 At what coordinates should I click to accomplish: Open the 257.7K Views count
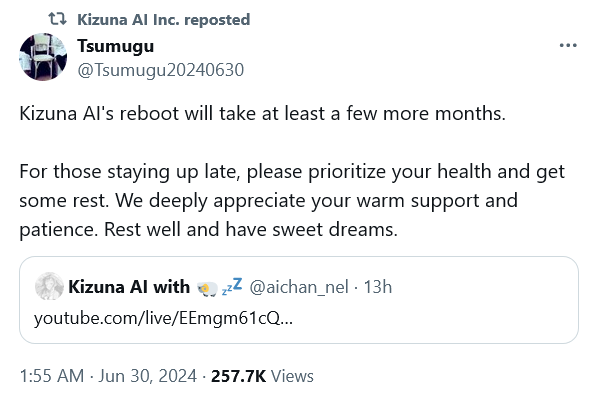262,376
